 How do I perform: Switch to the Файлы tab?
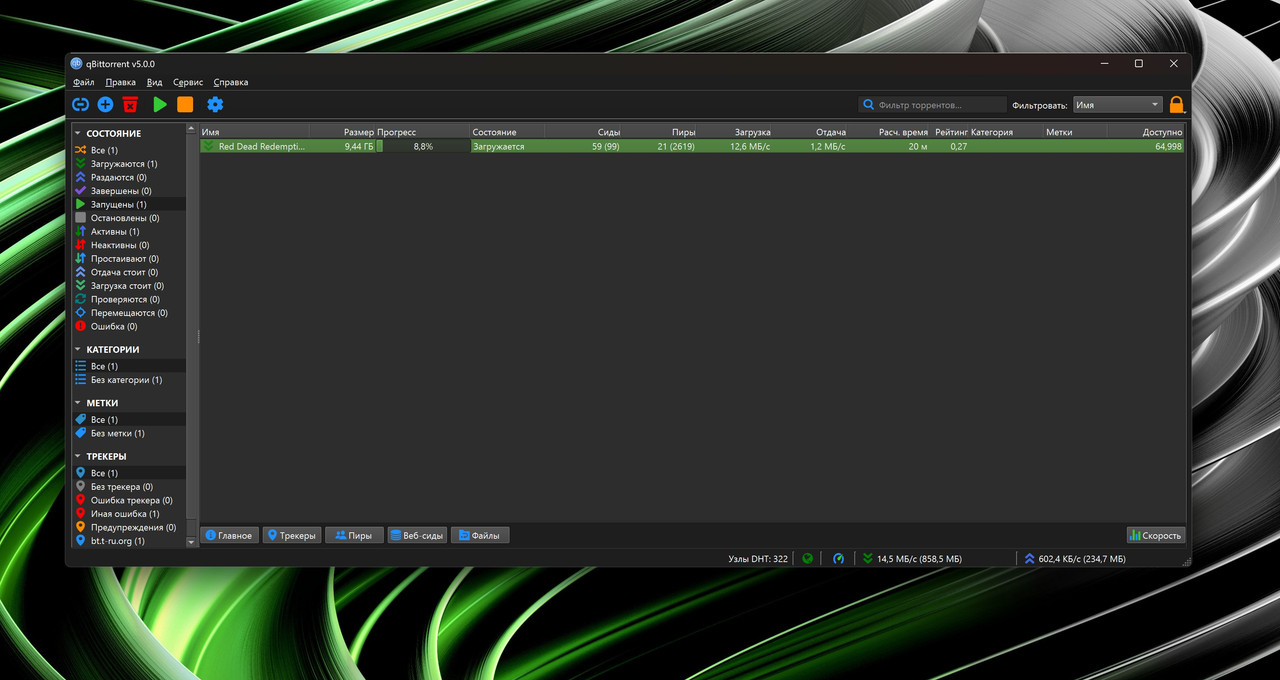[x=480, y=535]
